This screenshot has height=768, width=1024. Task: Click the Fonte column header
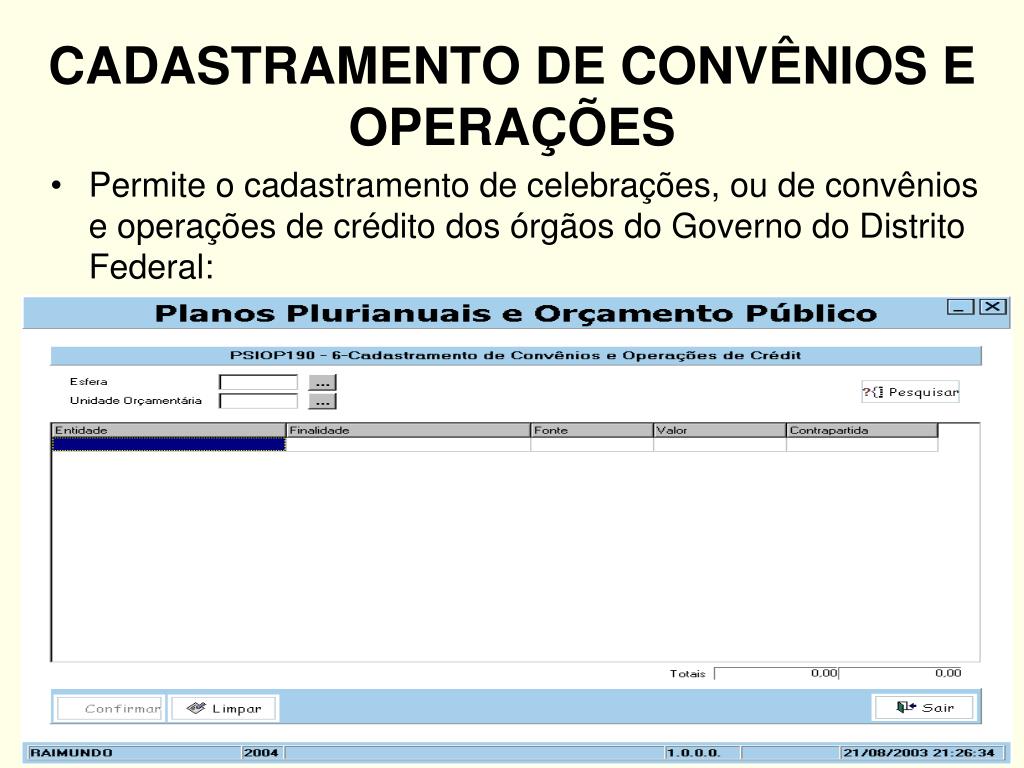[x=592, y=430]
